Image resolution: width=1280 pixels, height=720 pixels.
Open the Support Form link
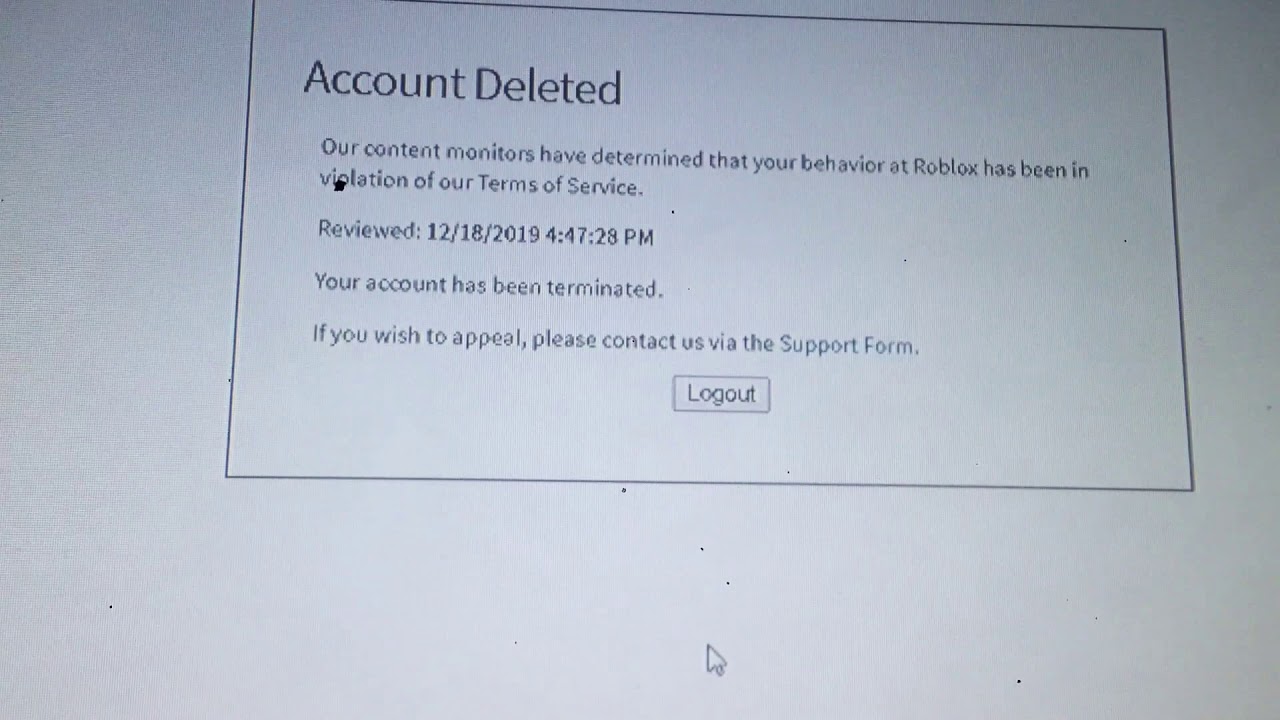848,345
